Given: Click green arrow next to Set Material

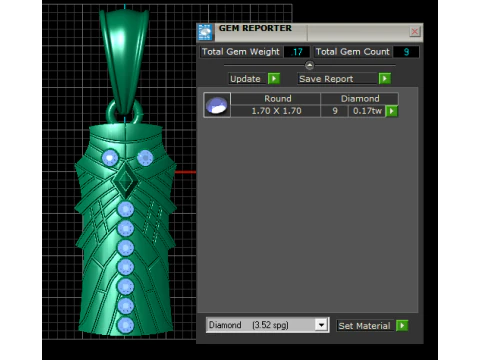Looking at the screenshot, I should click(402, 325).
